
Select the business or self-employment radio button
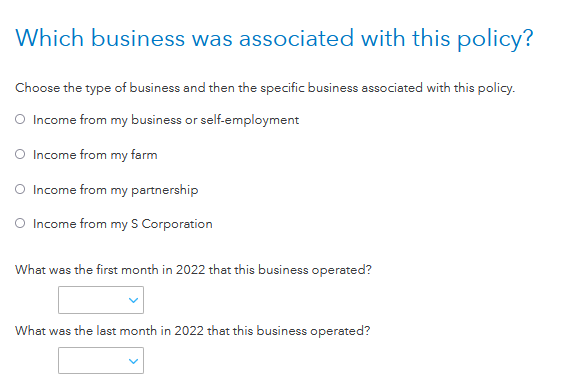point(20,119)
